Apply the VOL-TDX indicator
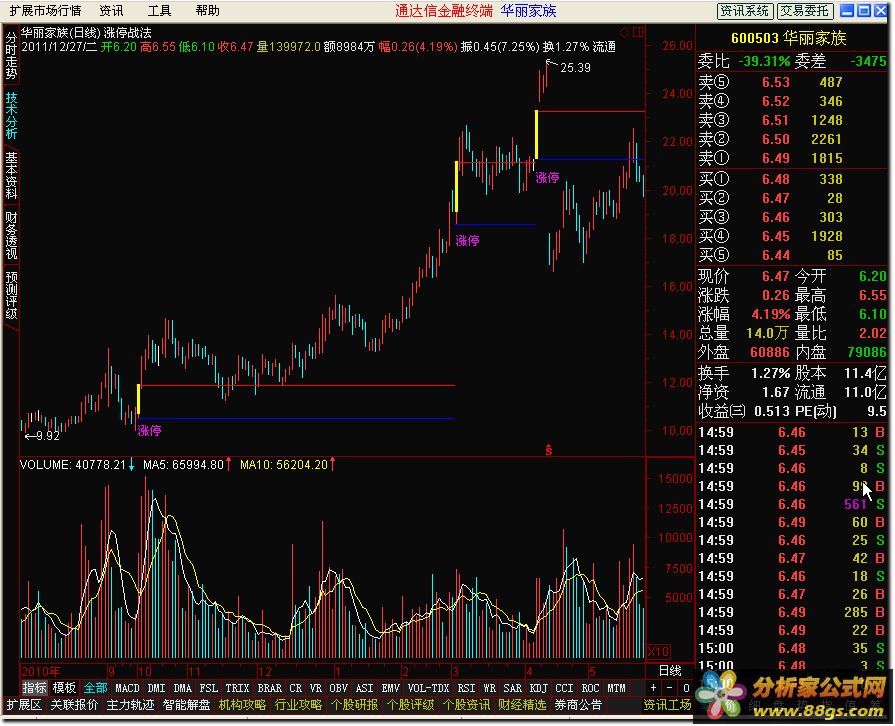 (429, 688)
